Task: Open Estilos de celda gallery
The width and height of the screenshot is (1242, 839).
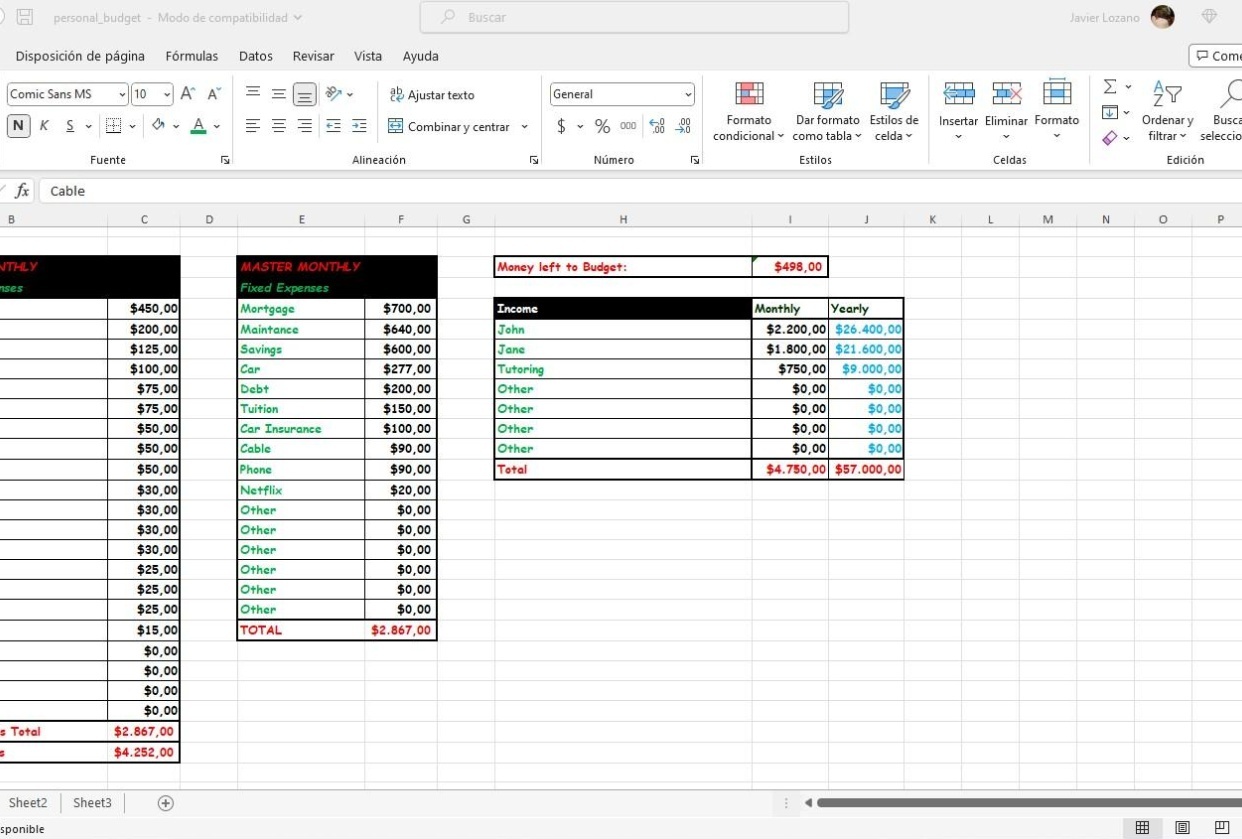Action: [894, 111]
